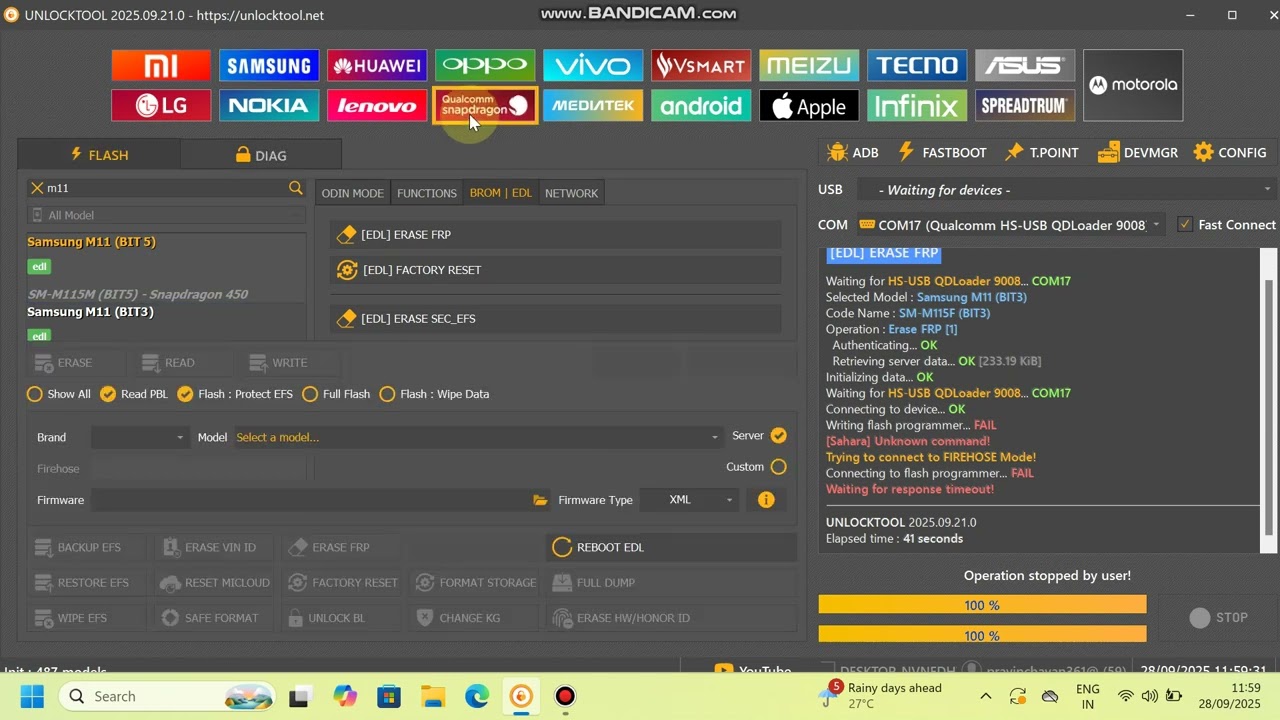
Task: Select the Meizu brand logo
Action: 809,66
